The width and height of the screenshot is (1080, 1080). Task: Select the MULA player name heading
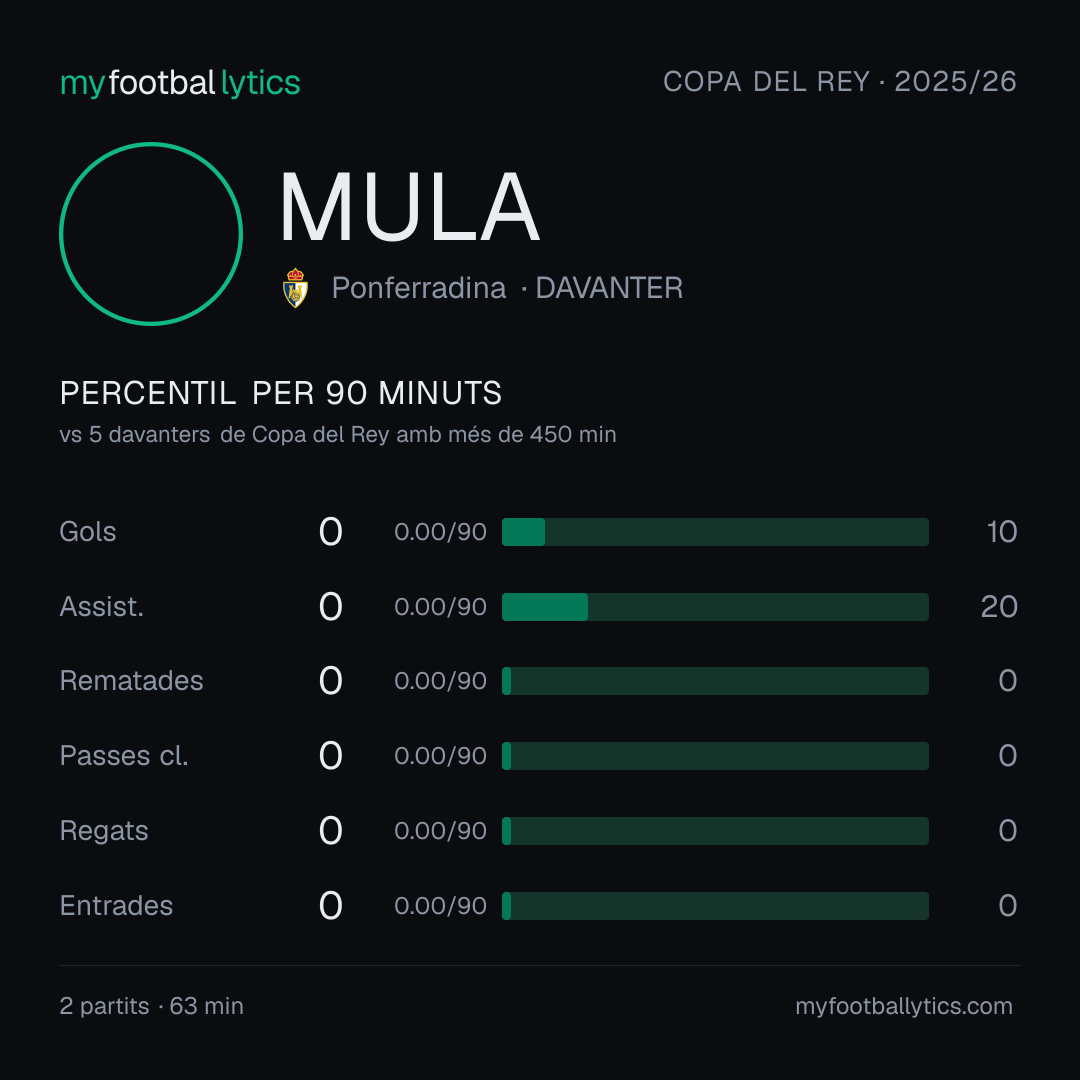[x=409, y=207]
